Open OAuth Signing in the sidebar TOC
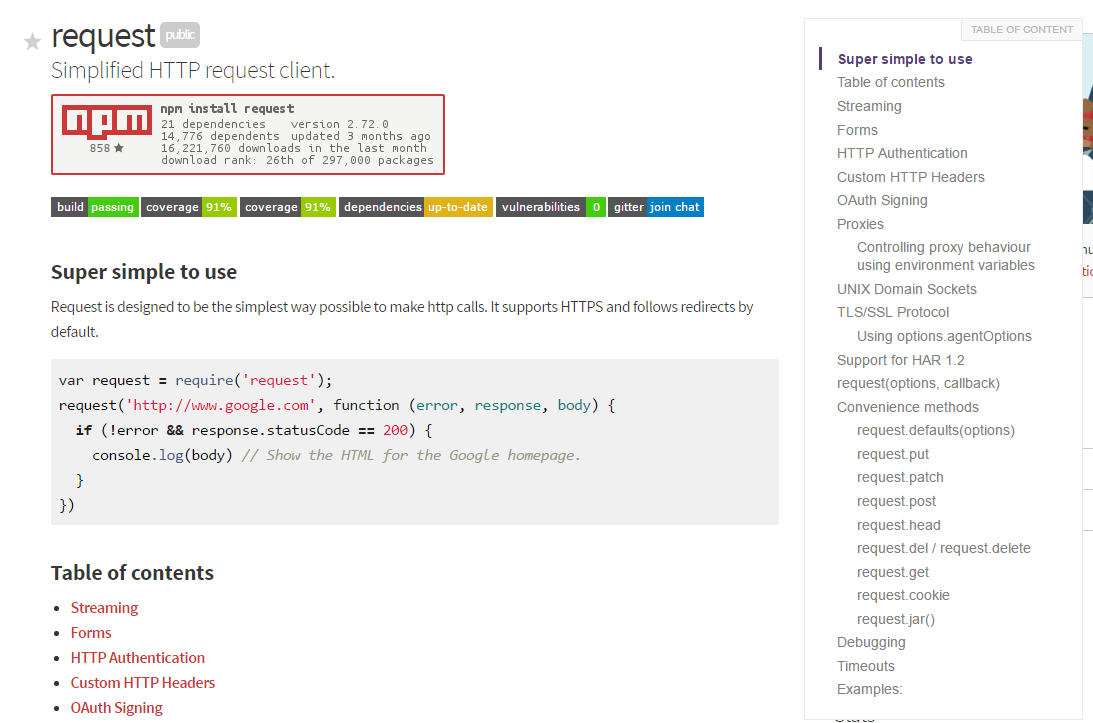The image size is (1093, 723). 882,200
